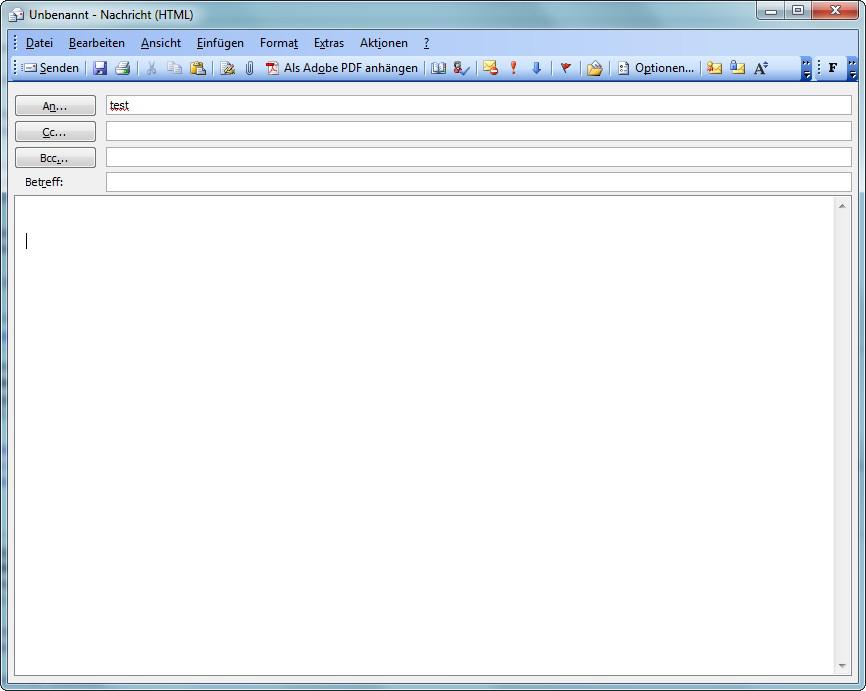Open the Extras menu
The width and height of the screenshot is (866, 691).
point(329,43)
